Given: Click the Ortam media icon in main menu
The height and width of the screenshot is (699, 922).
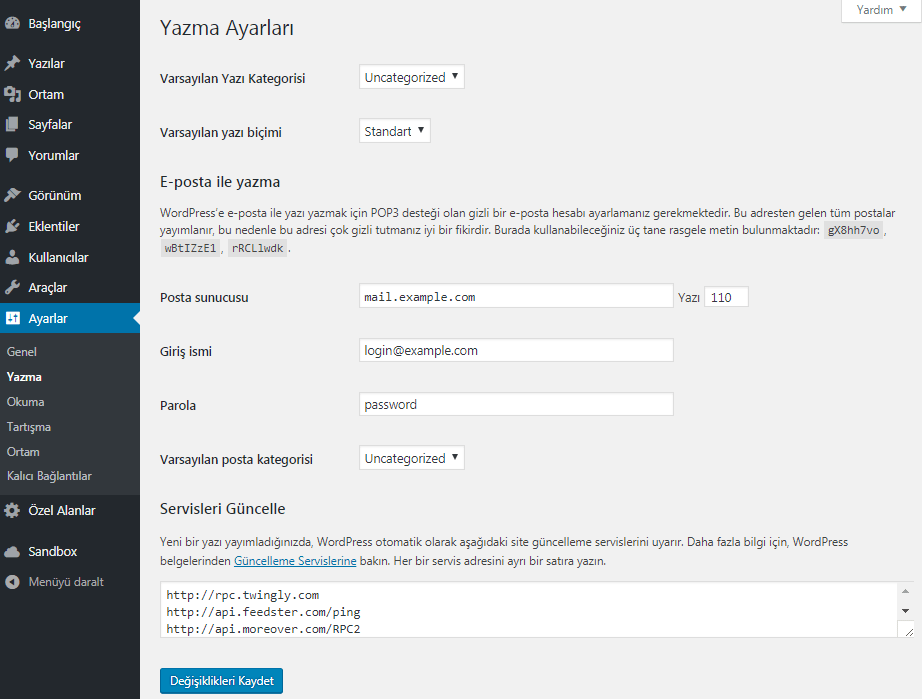Looking at the screenshot, I should (12, 94).
